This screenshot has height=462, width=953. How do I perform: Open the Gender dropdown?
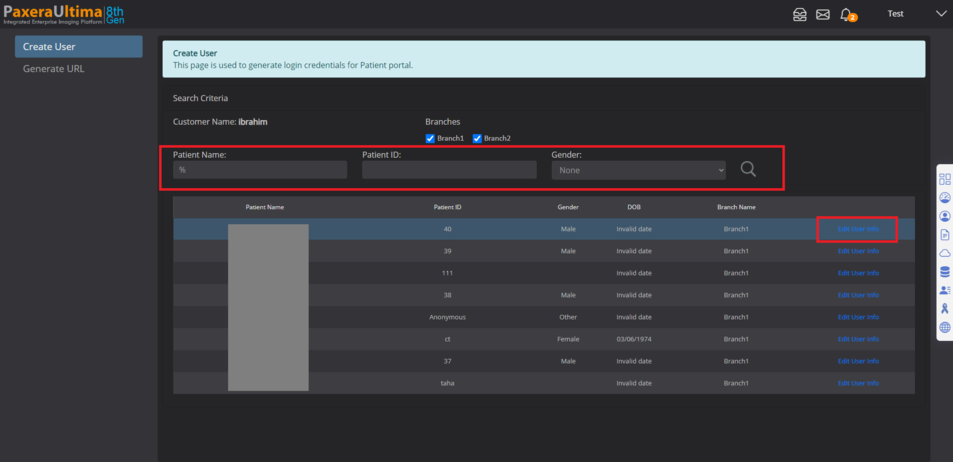pos(638,170)
